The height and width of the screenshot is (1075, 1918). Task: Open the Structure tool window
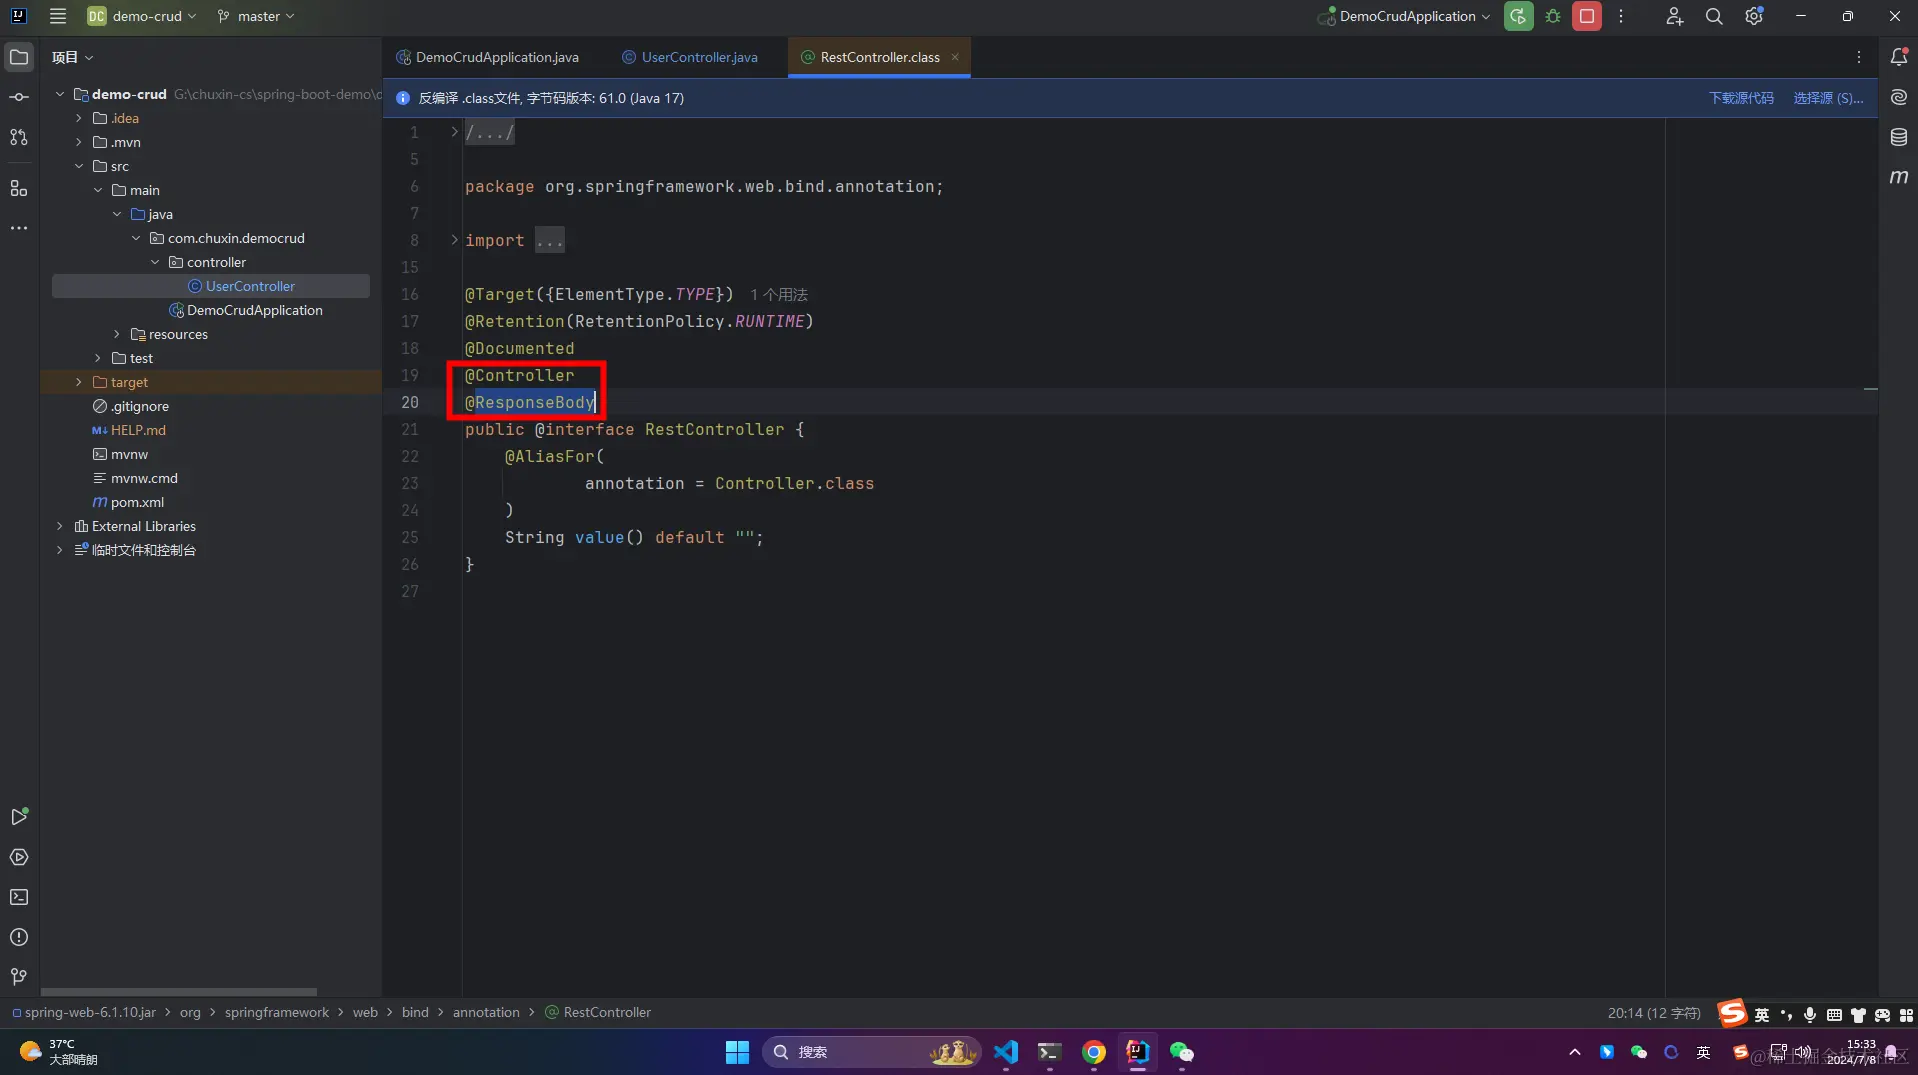tap(19, 188)
